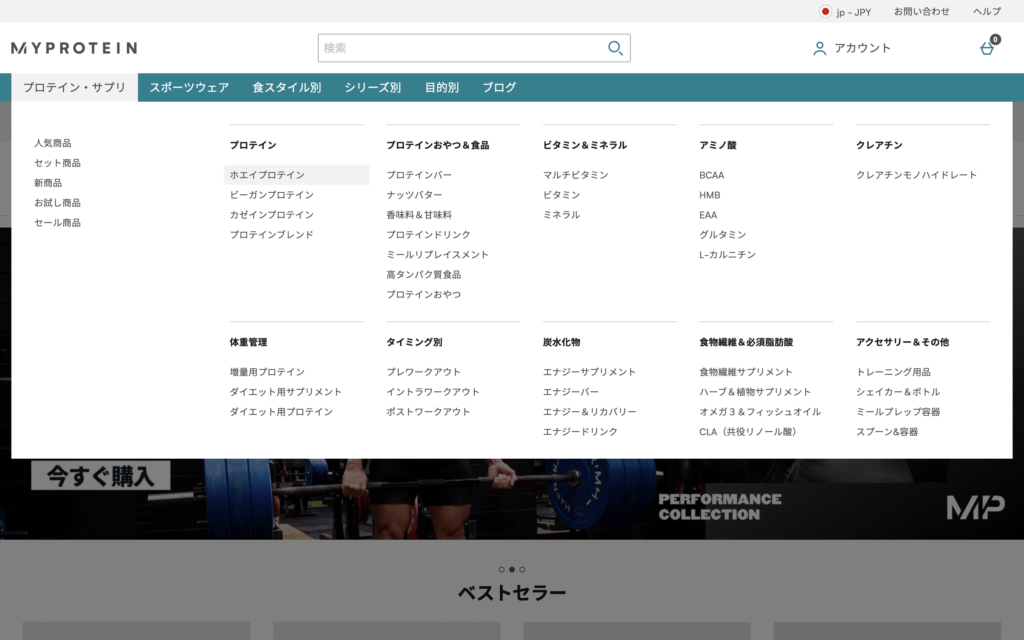Select マルチビタミン
Screen dimensions: 1024x640
pyautogui.click(x=575, y=175)
